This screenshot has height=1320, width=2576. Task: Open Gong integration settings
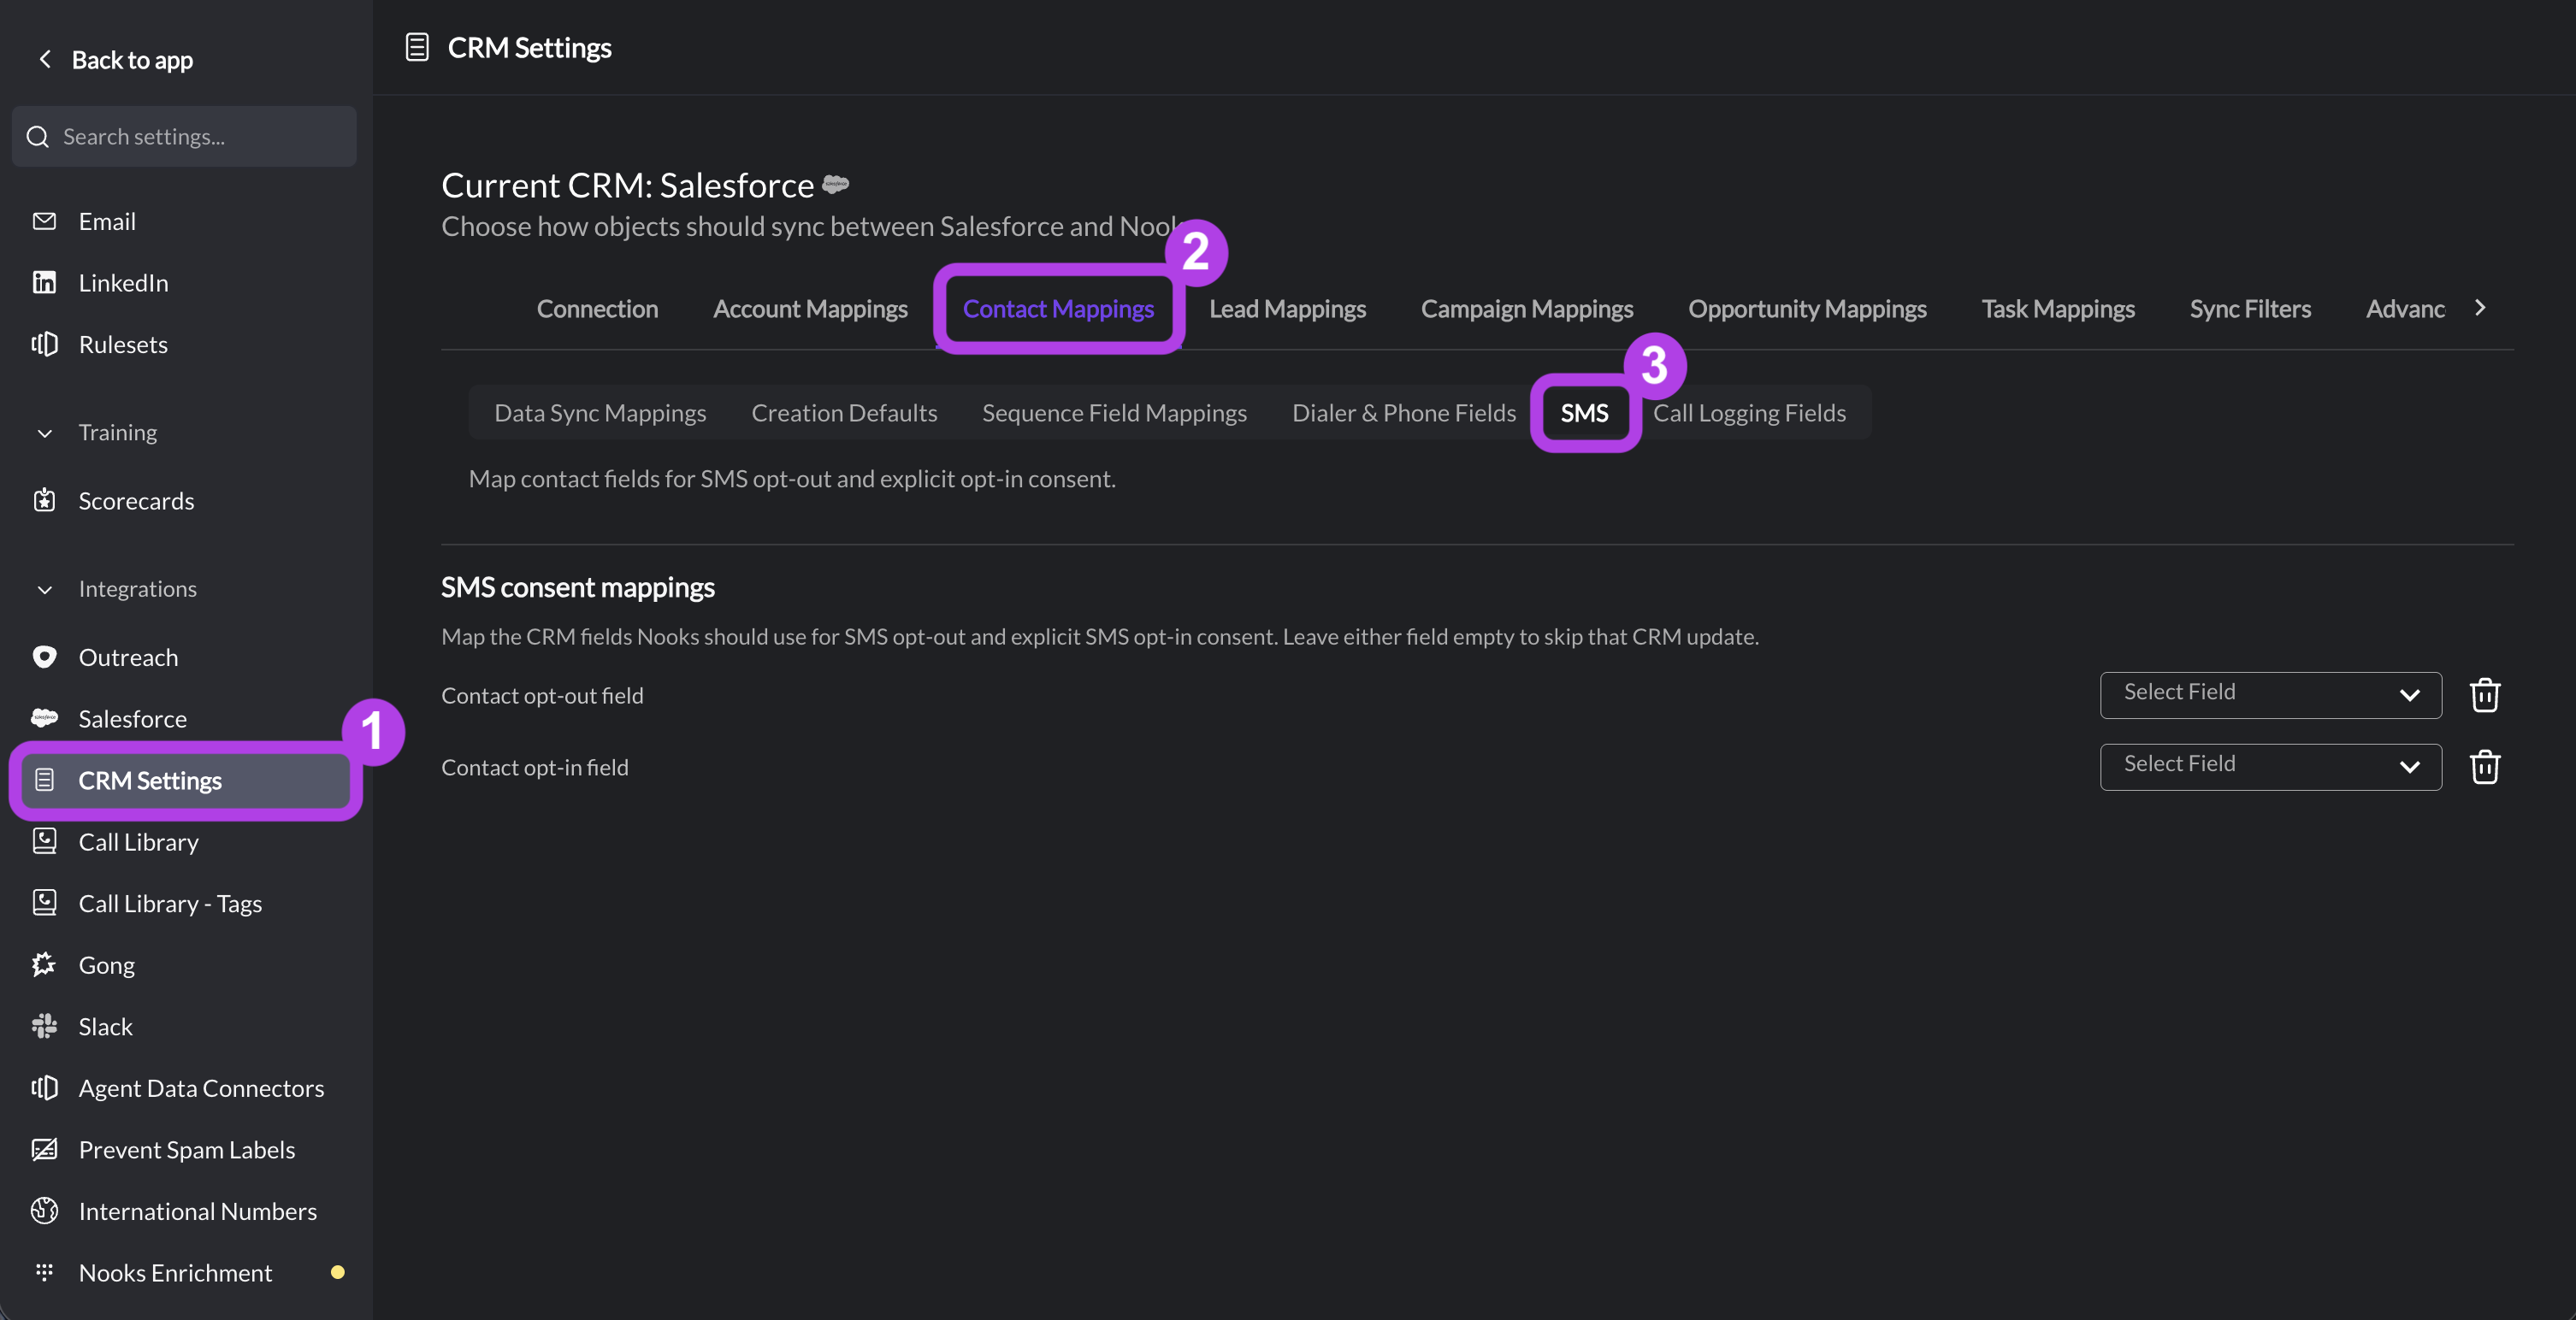pyautogui.click(x=106, y=965)
